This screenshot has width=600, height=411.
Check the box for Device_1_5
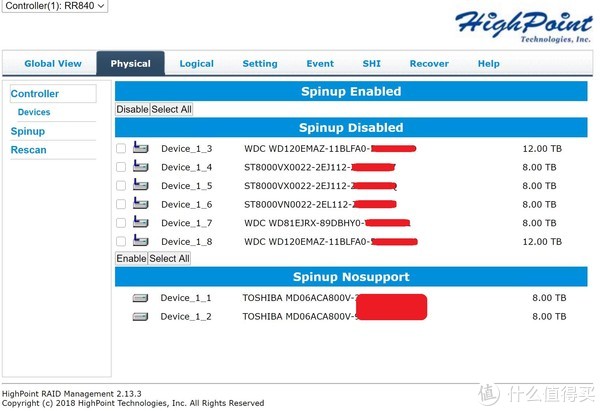(x=121, y=186)
